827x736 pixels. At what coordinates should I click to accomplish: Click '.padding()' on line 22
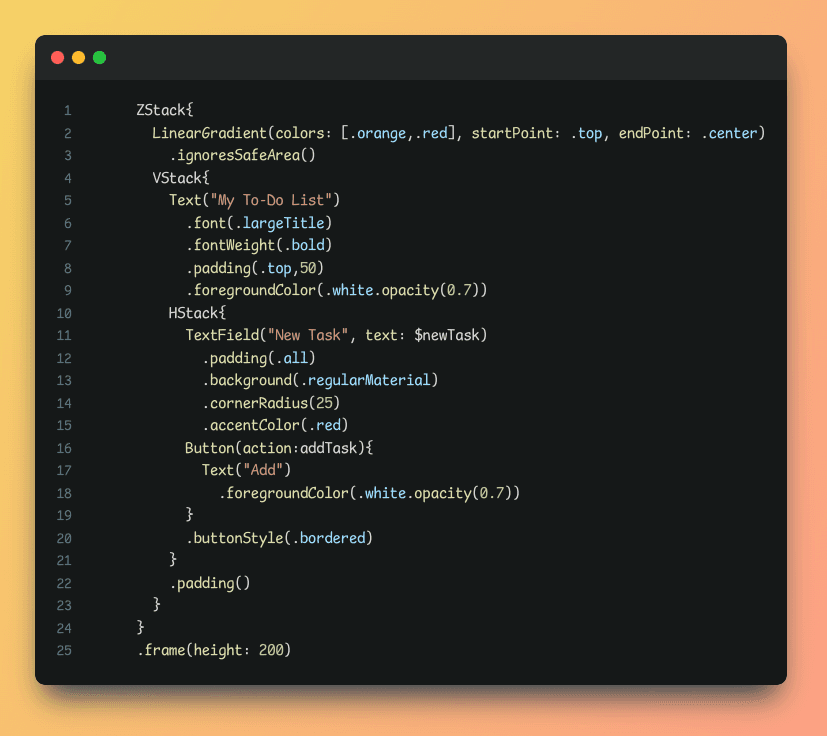pos(209,583)
